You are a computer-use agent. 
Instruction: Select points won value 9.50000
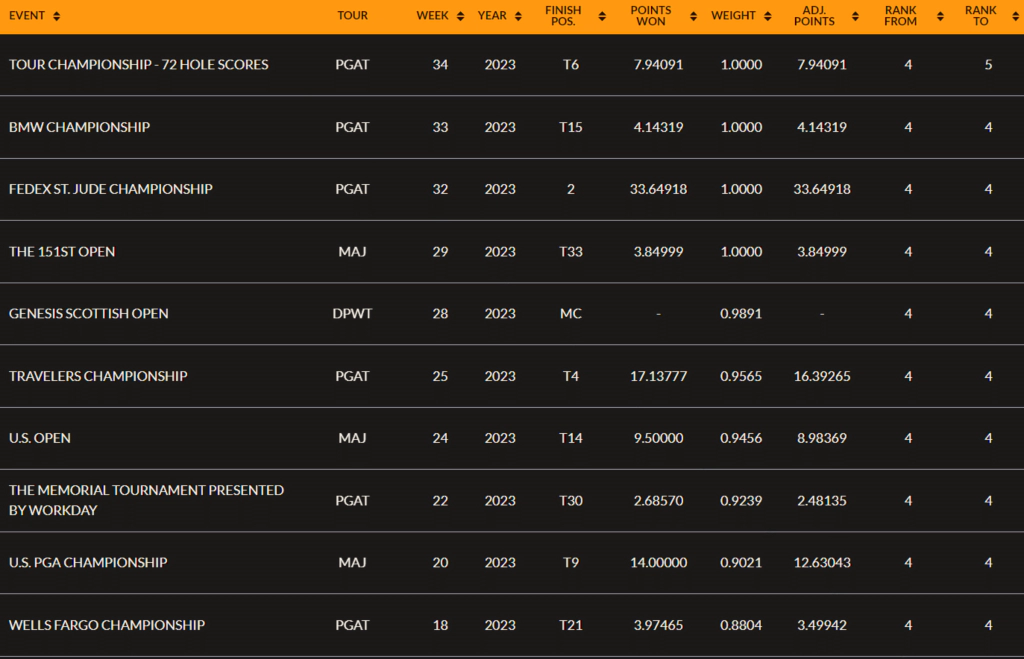tap(658, 438)
